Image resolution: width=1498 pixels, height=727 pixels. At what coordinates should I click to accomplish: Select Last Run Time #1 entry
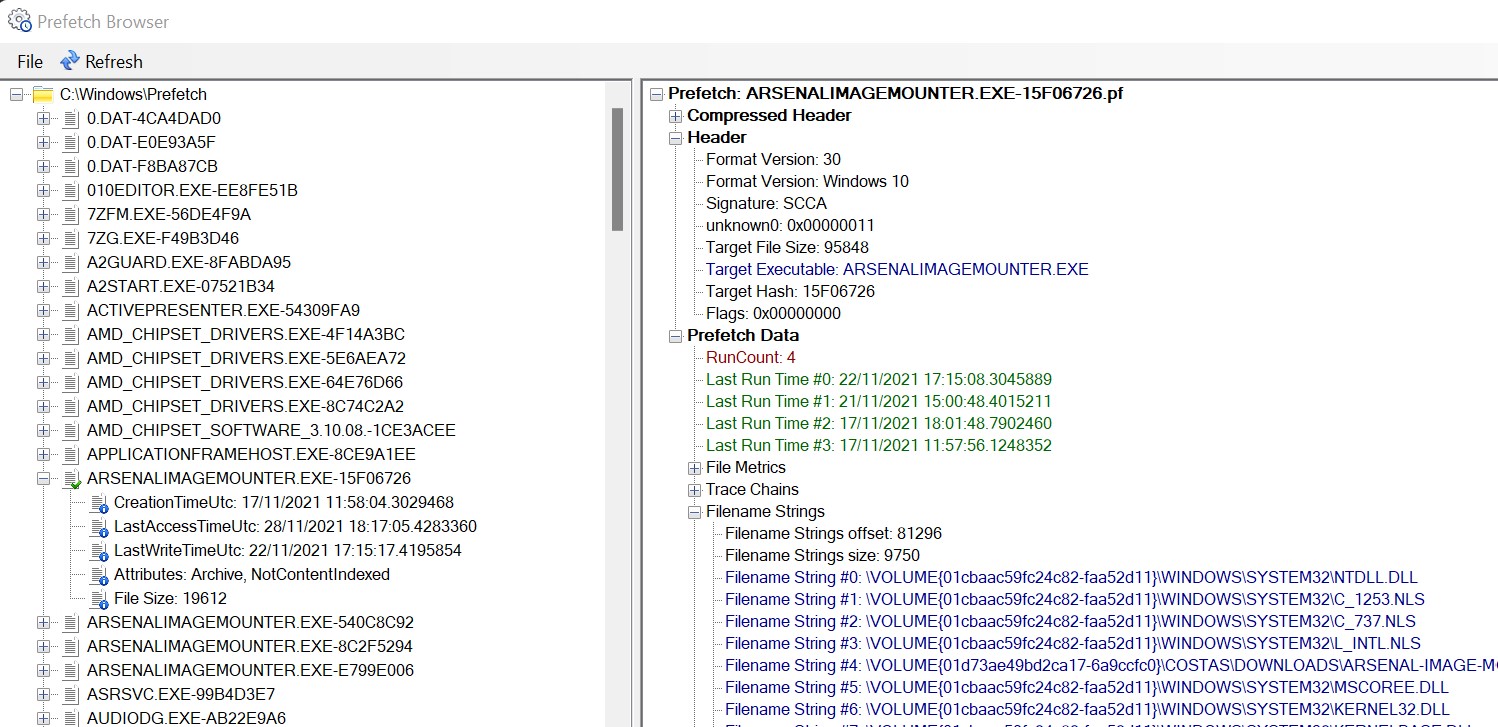879,401
